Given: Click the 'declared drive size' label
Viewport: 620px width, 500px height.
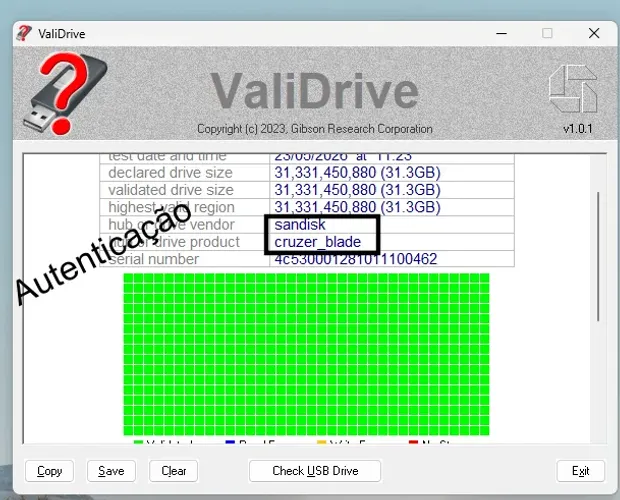Looking at the screenshot, I should [170, 173].
